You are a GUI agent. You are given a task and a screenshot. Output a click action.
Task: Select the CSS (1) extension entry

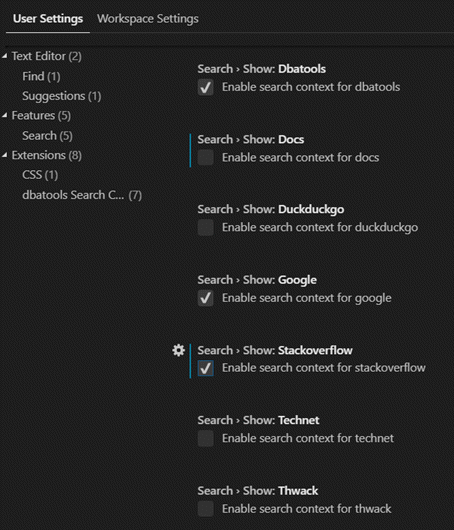tap(40, 175)
